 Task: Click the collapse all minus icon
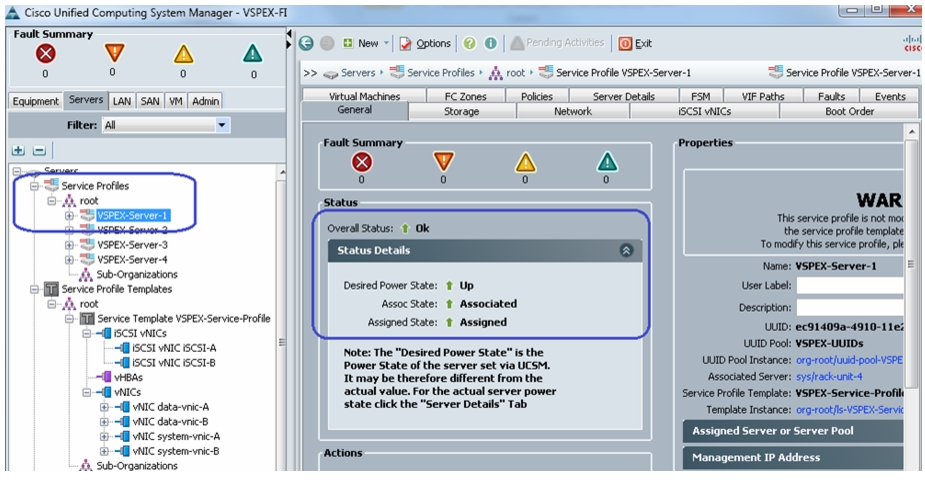point(40,150)
